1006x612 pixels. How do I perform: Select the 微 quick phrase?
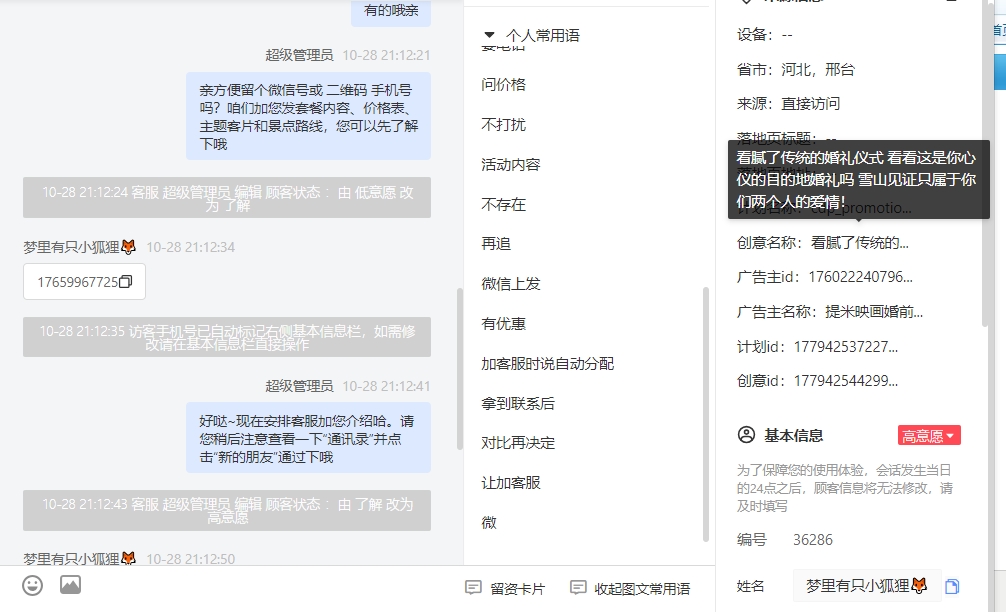[x=489, y=523]
